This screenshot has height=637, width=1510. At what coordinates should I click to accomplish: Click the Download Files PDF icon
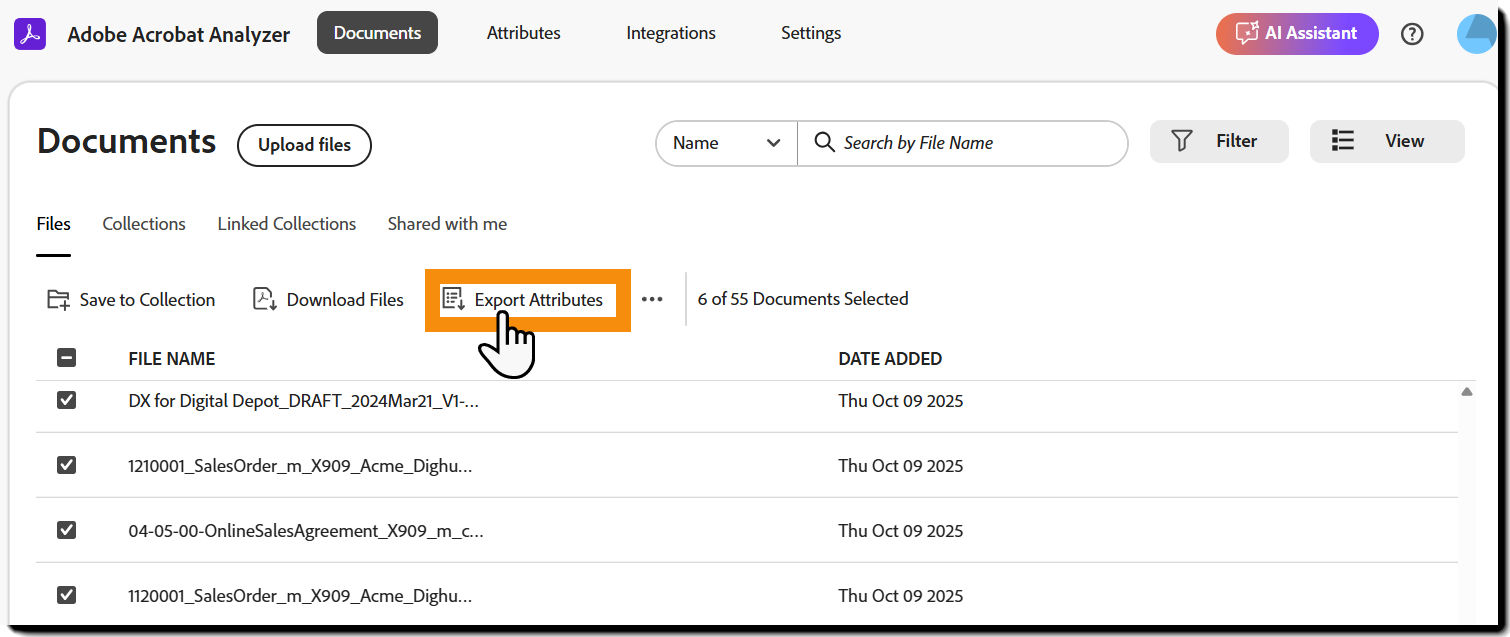pyautogui.click(x=265, y=300)
